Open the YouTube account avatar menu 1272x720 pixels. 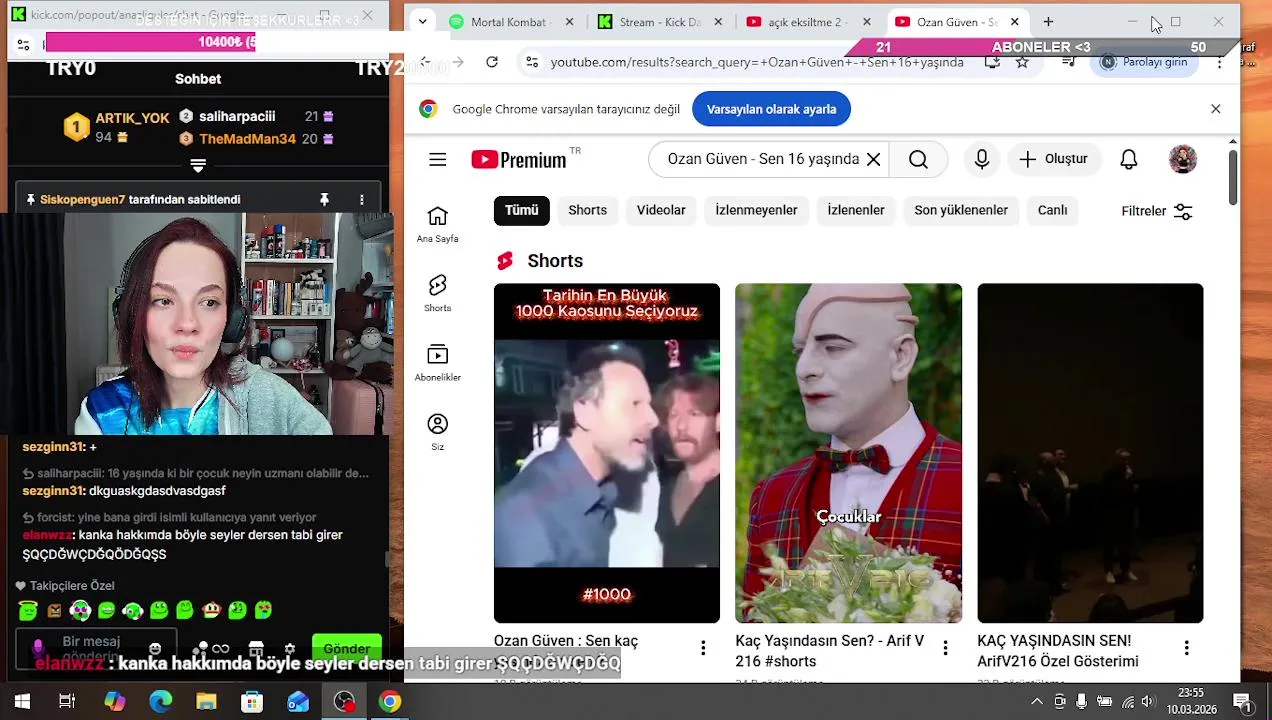[1183, 159]
